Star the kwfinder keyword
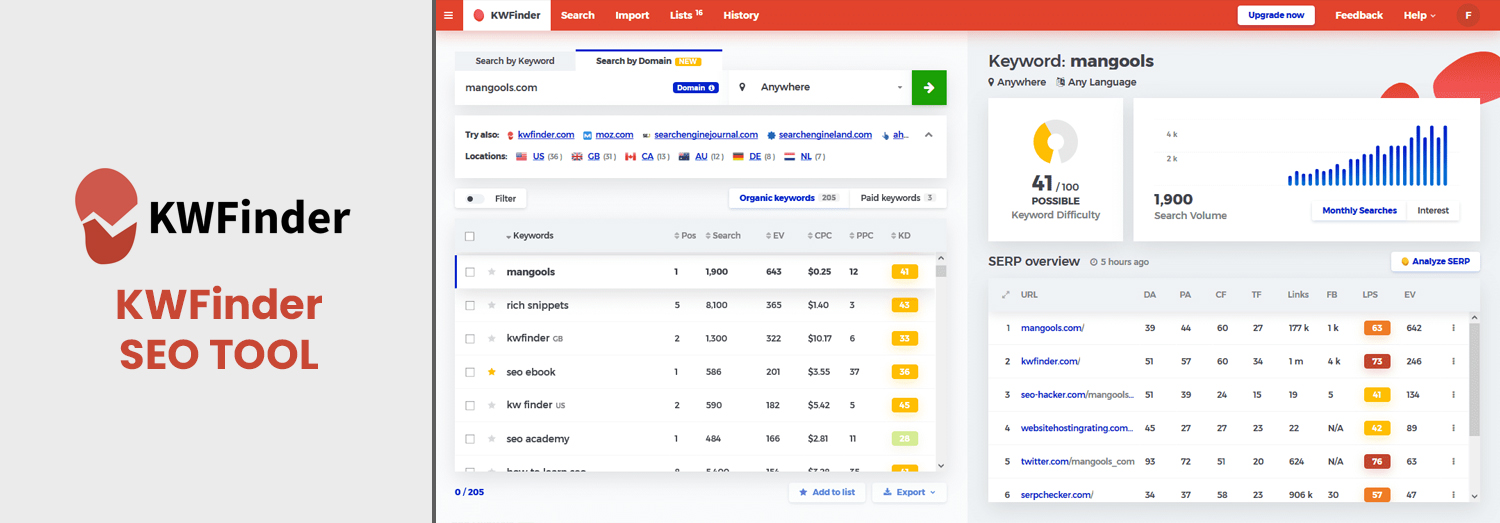 click(491, 338)
